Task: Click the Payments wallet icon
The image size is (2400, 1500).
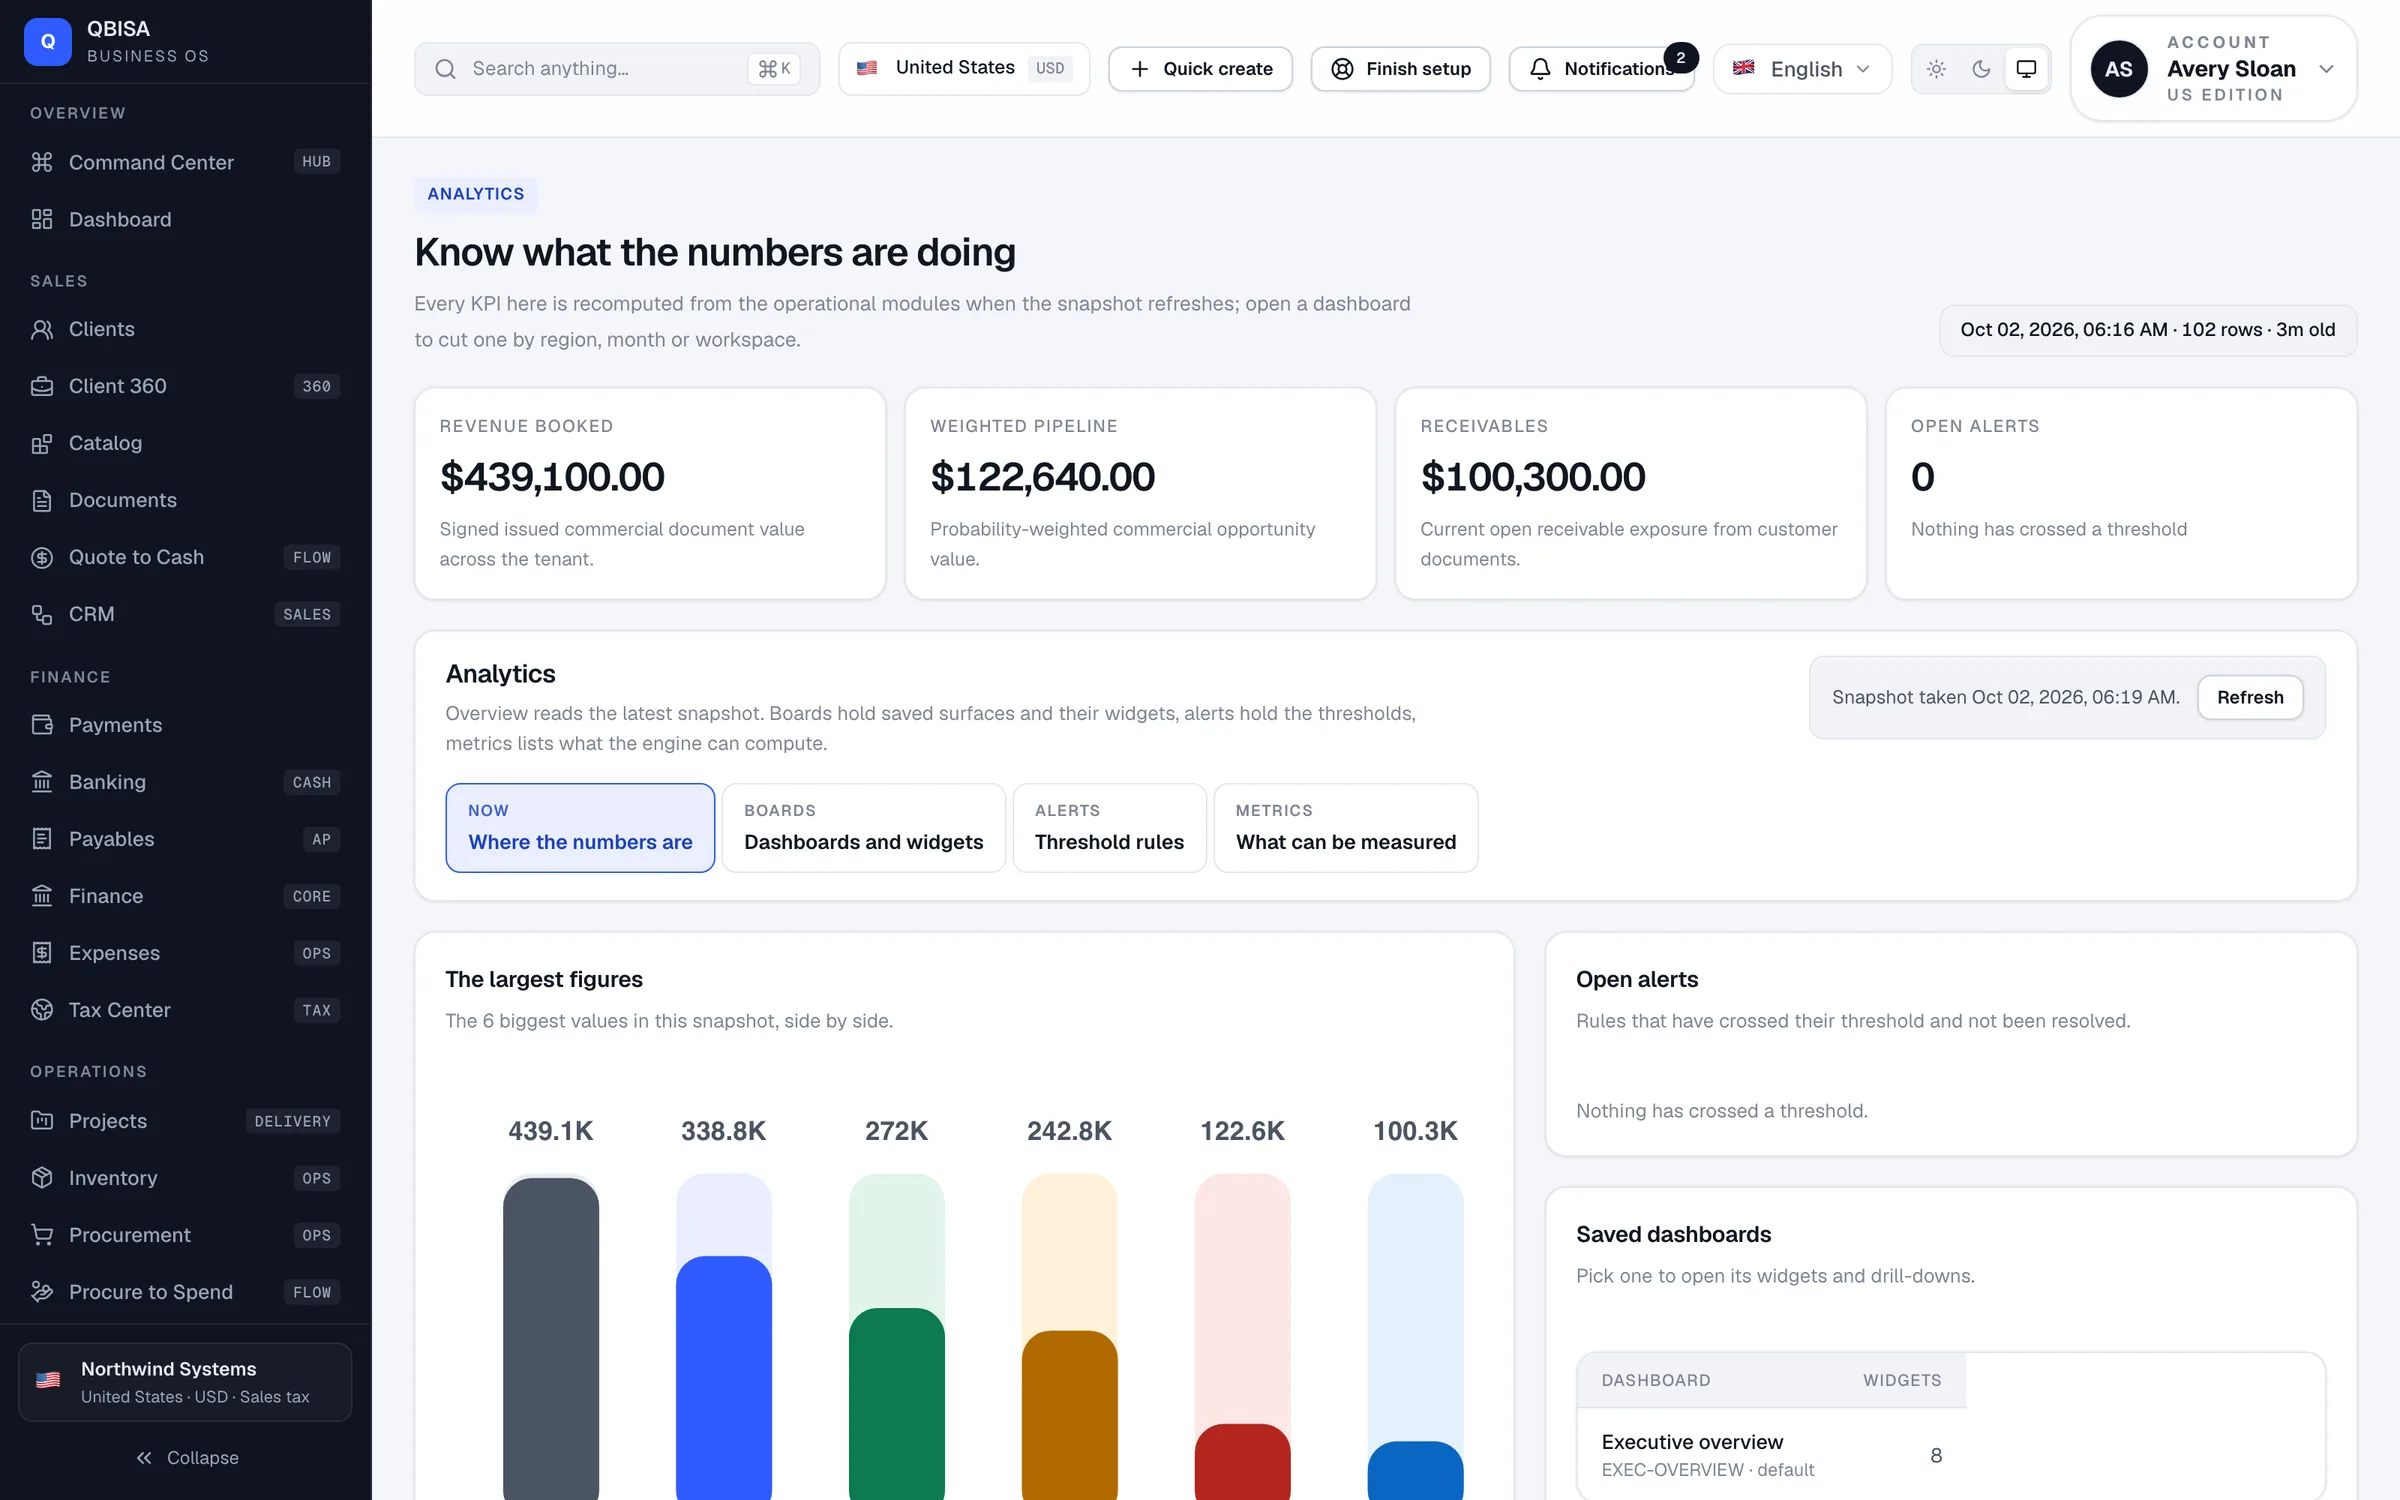Action: click(x=42, y=725)
